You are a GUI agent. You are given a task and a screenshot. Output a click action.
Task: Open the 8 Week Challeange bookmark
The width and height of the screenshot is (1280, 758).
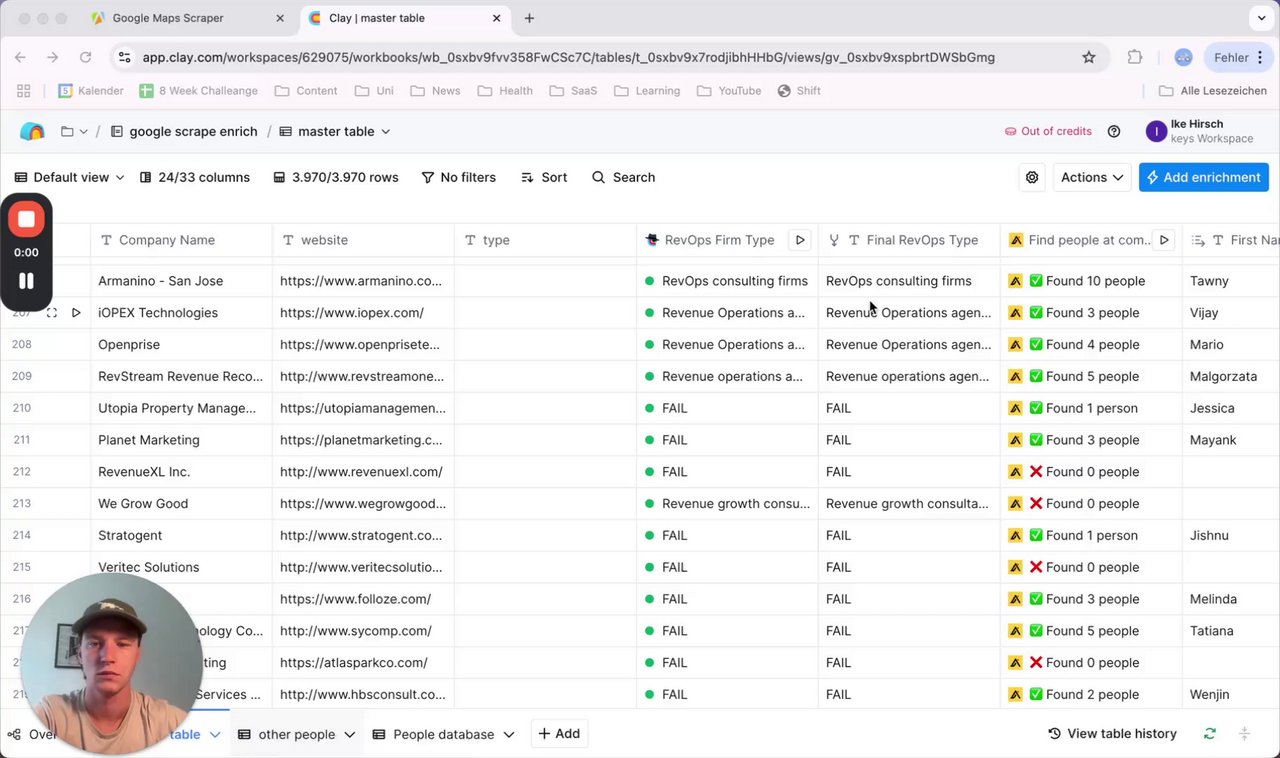coord(198,91)
